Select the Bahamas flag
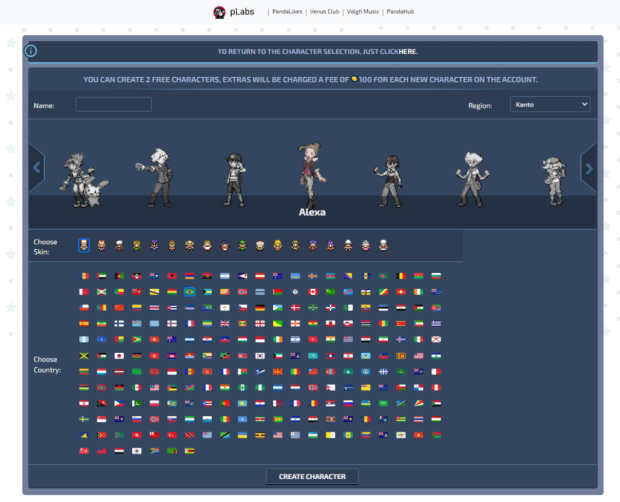 207,292
